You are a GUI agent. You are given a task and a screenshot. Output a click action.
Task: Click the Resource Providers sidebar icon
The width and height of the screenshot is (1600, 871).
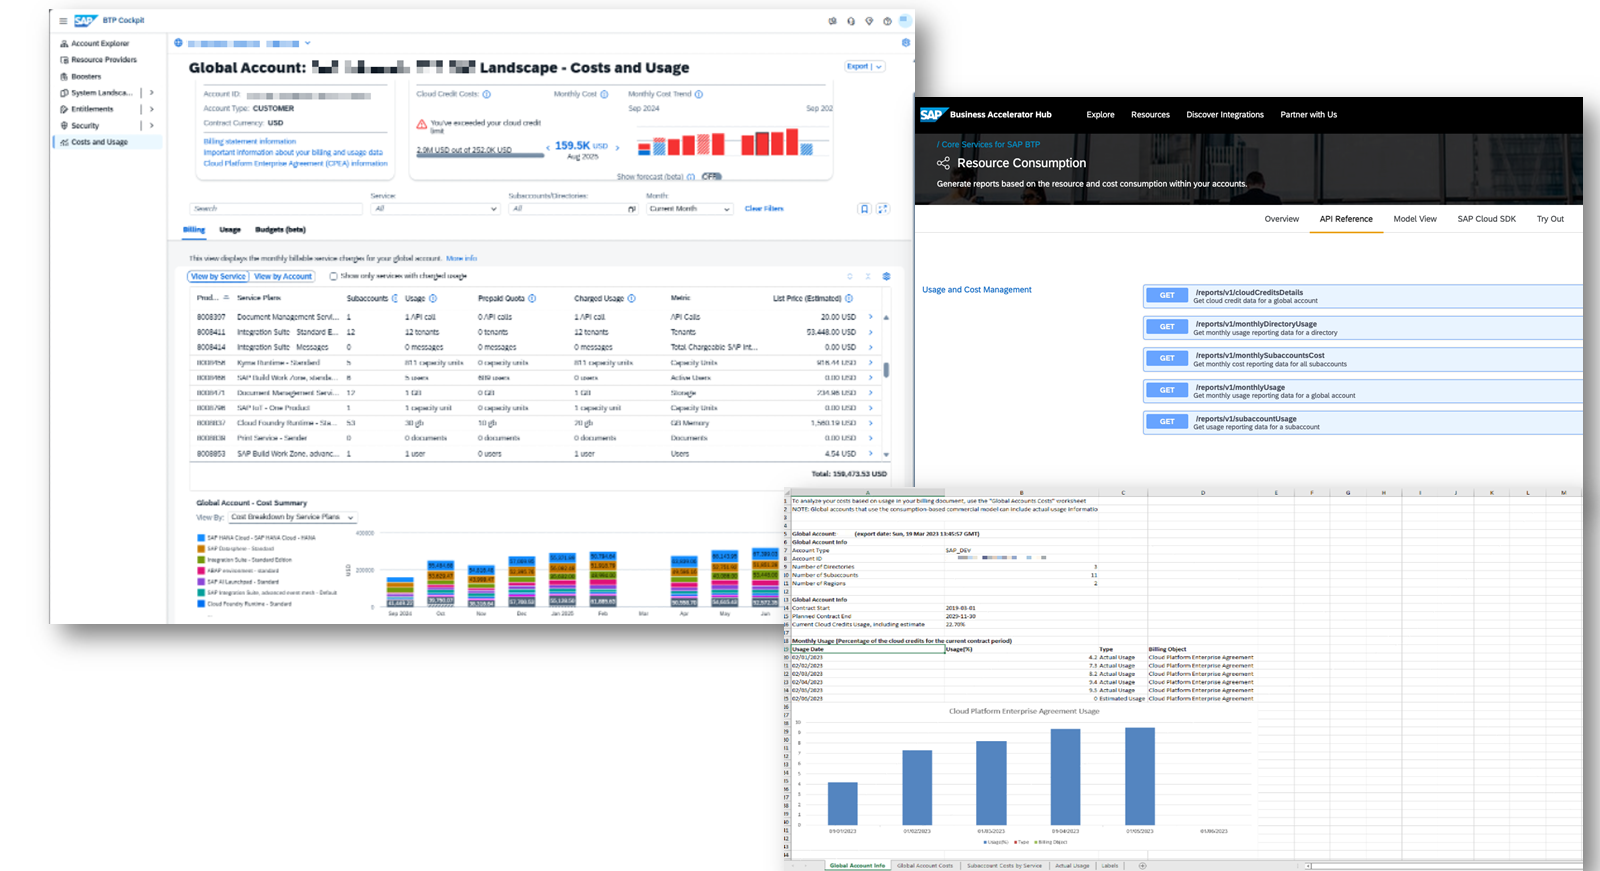click(64, 60)
